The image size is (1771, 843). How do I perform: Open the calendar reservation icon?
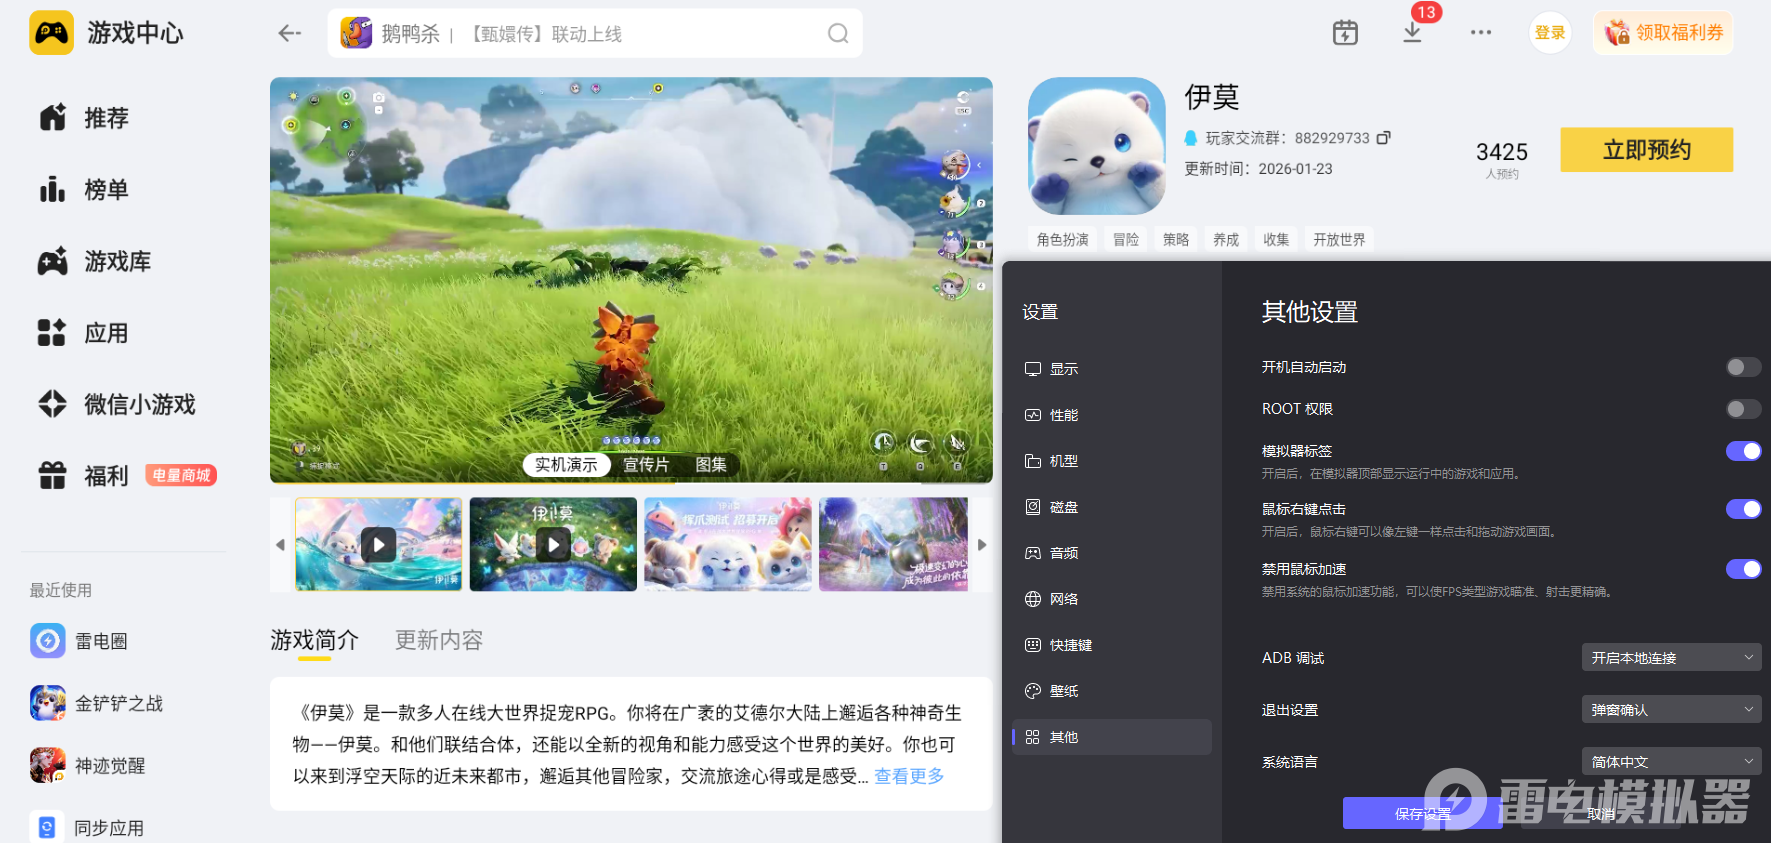click(x=1345, y=33)
